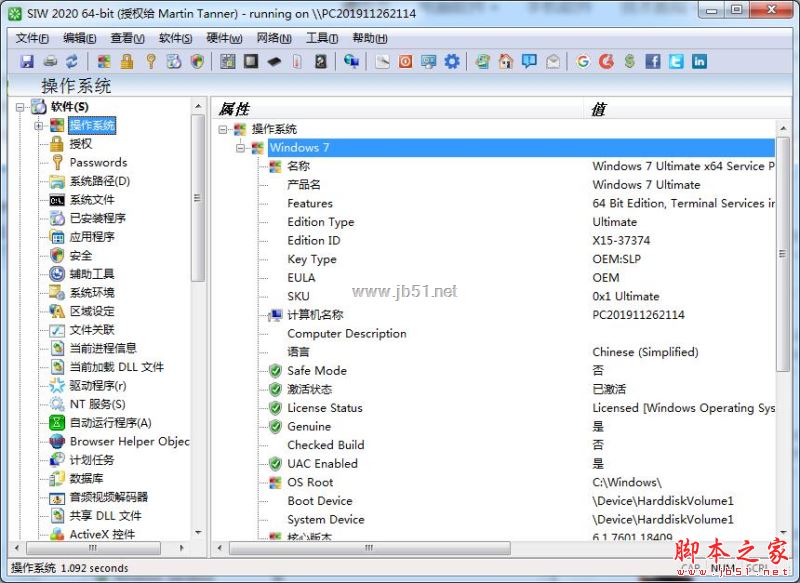Screen dimensions: 800x583
Task: Click the network computers toolbar icon
Action: [x=351, y=62]
